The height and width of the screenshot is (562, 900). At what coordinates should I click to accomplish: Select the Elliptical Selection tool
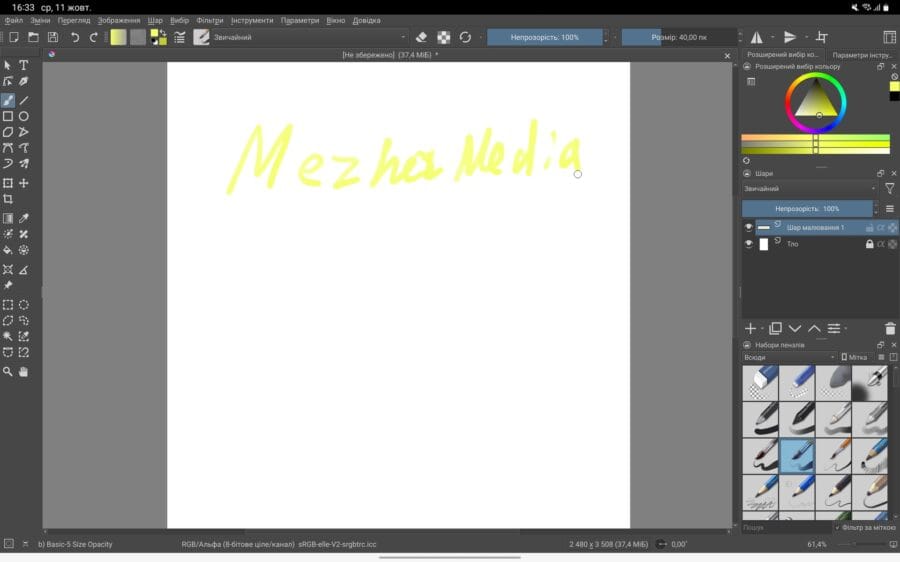point(24,305)
